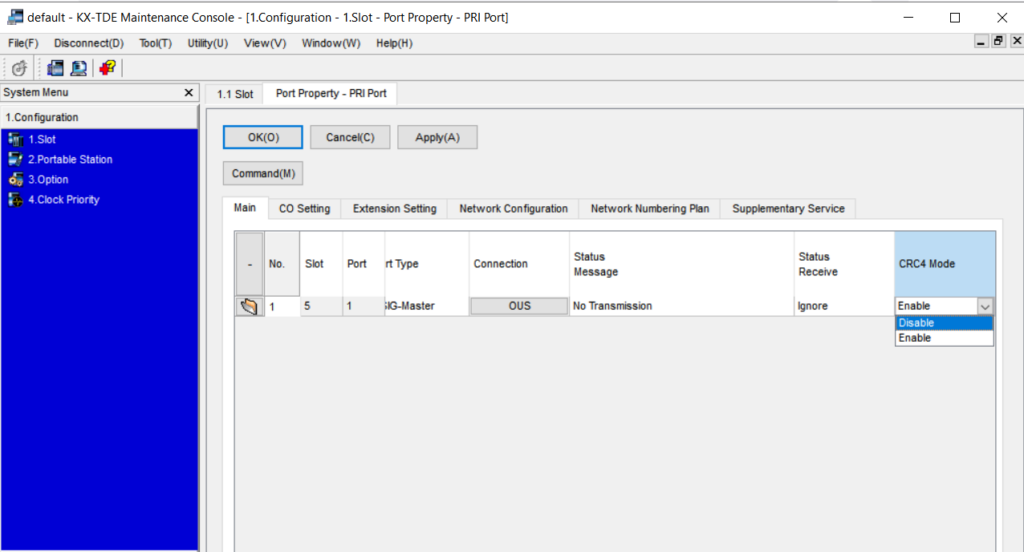
Task: Click the computer monitor toolbar icon
Action: click(78, 68)
